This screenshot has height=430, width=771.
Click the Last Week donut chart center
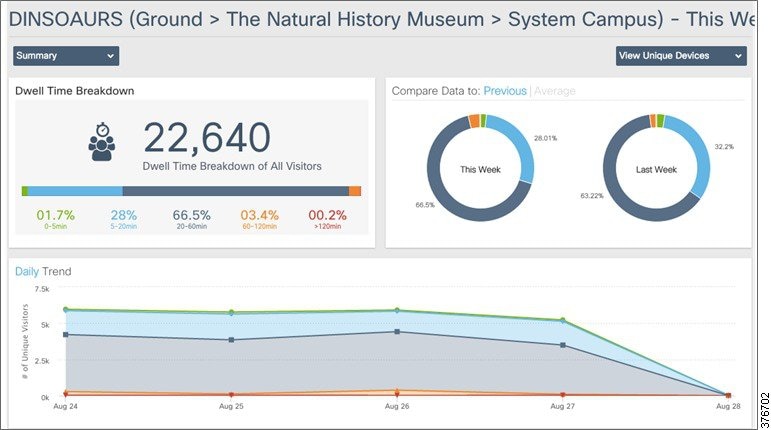point(656,169)
